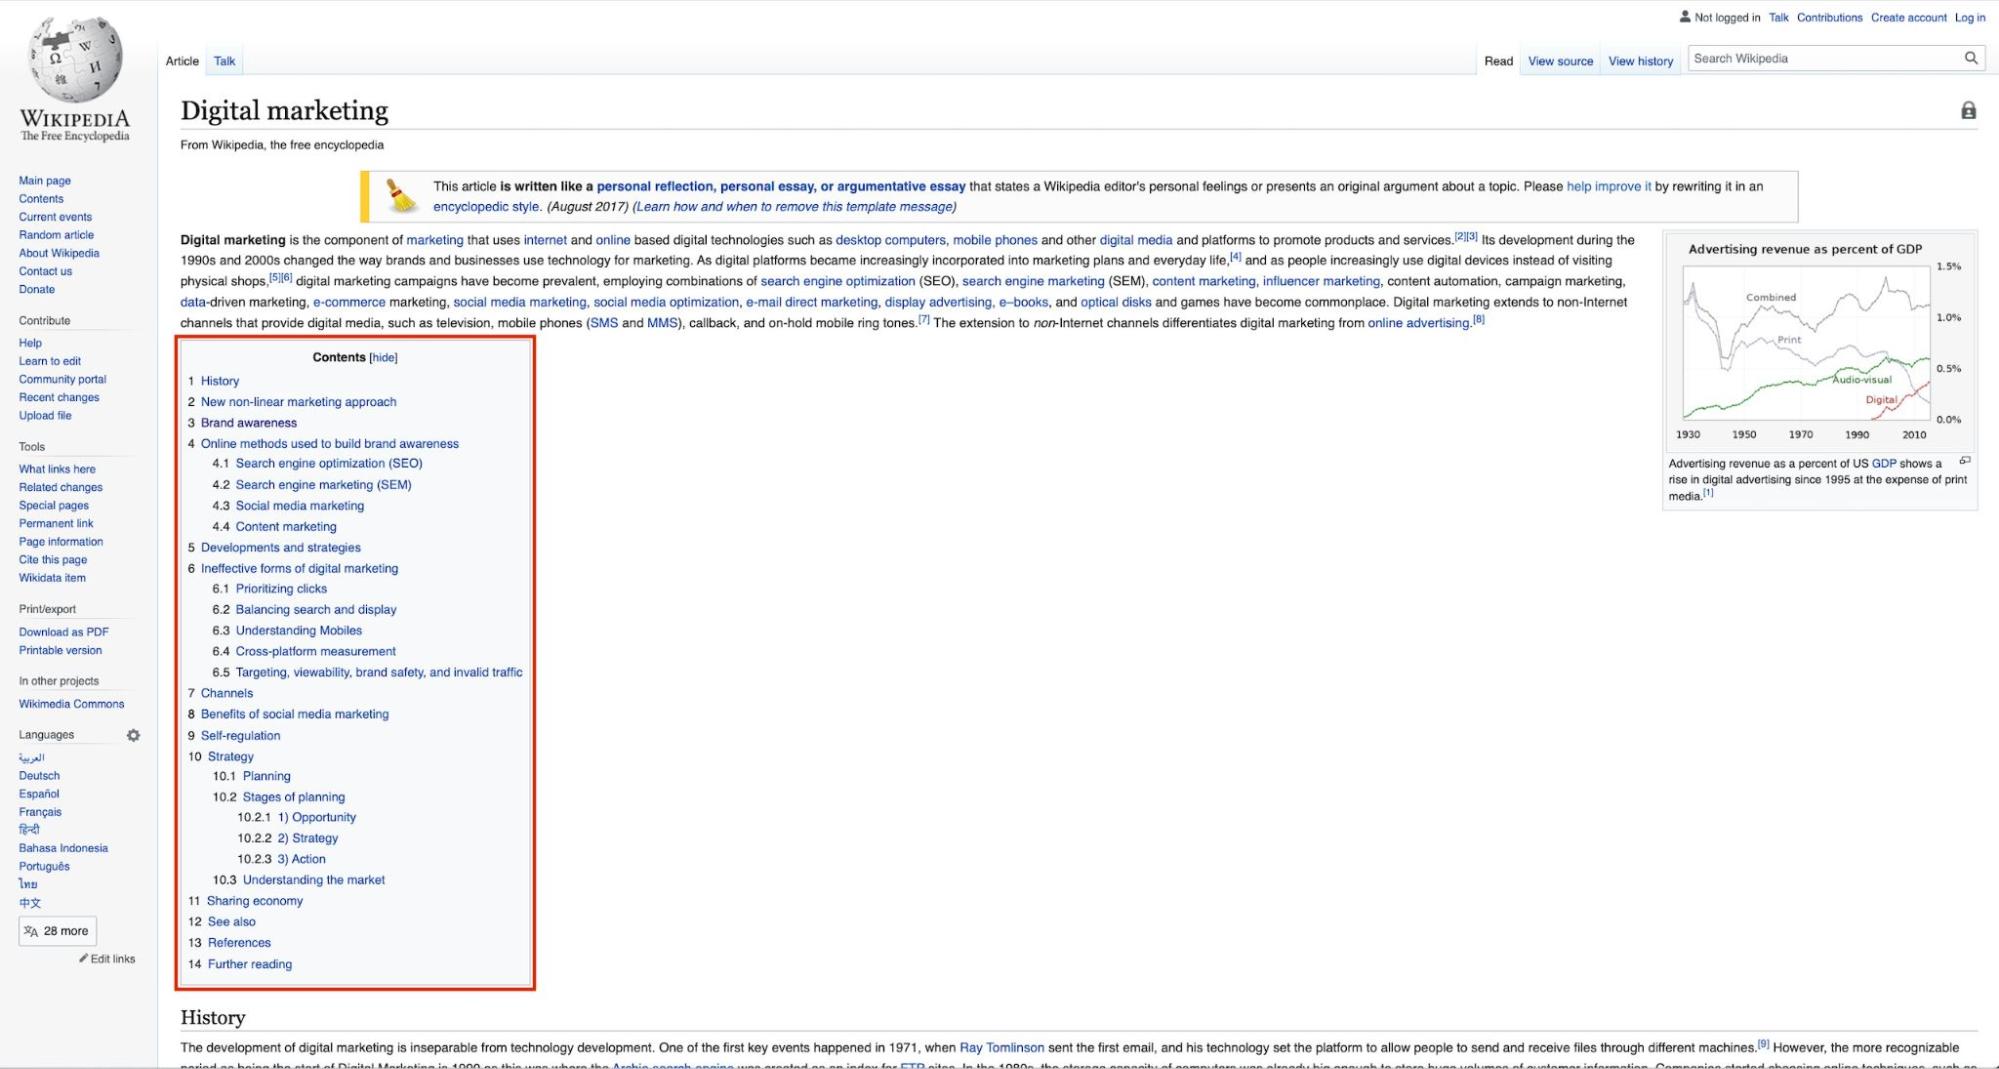Click the page protection padlock icon

click(1968, 111)
